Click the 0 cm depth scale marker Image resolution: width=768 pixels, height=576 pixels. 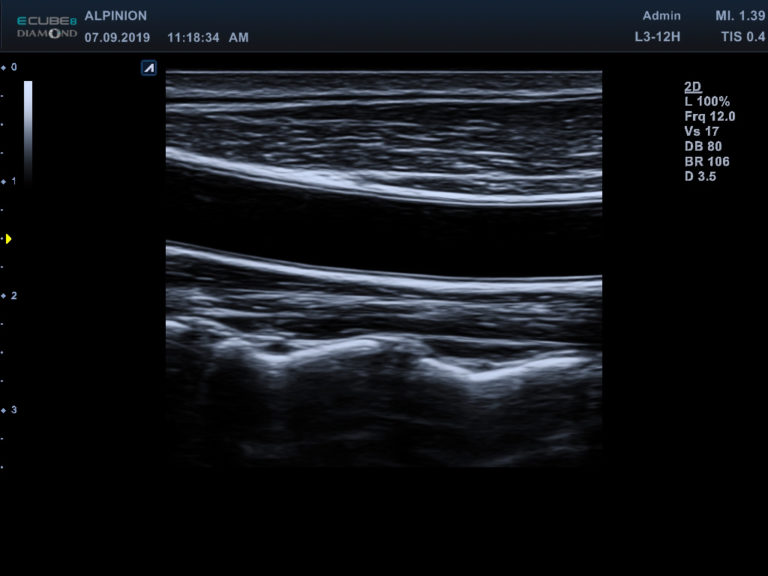[x=10, y=67]
